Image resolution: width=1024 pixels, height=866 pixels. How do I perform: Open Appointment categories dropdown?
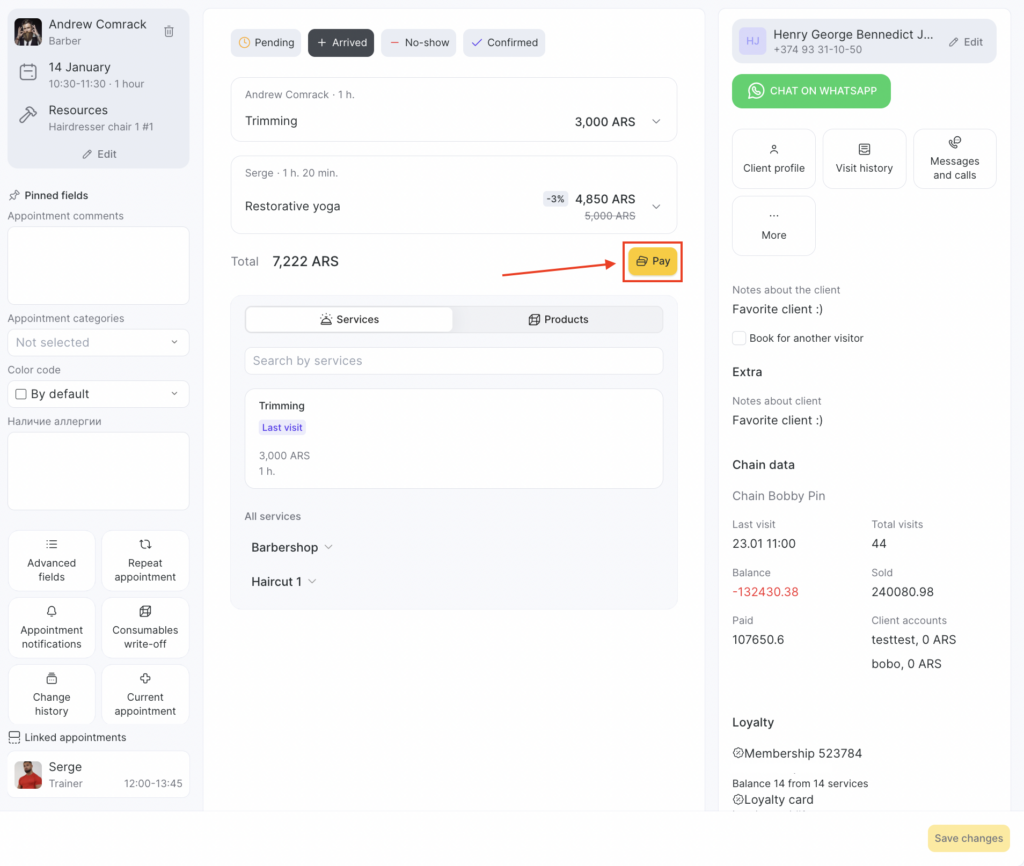click(98, 342)
